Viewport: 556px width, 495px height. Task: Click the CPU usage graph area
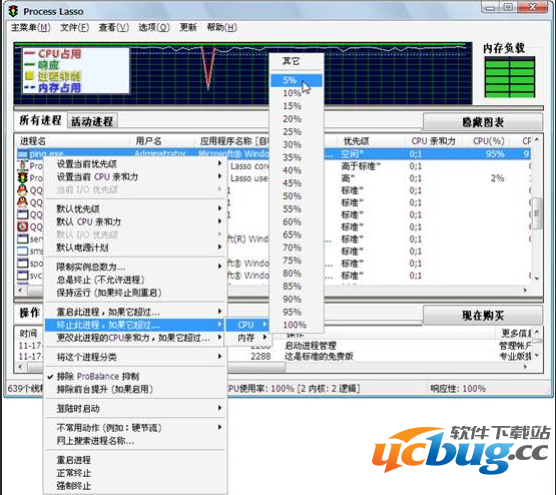[243, 73]
